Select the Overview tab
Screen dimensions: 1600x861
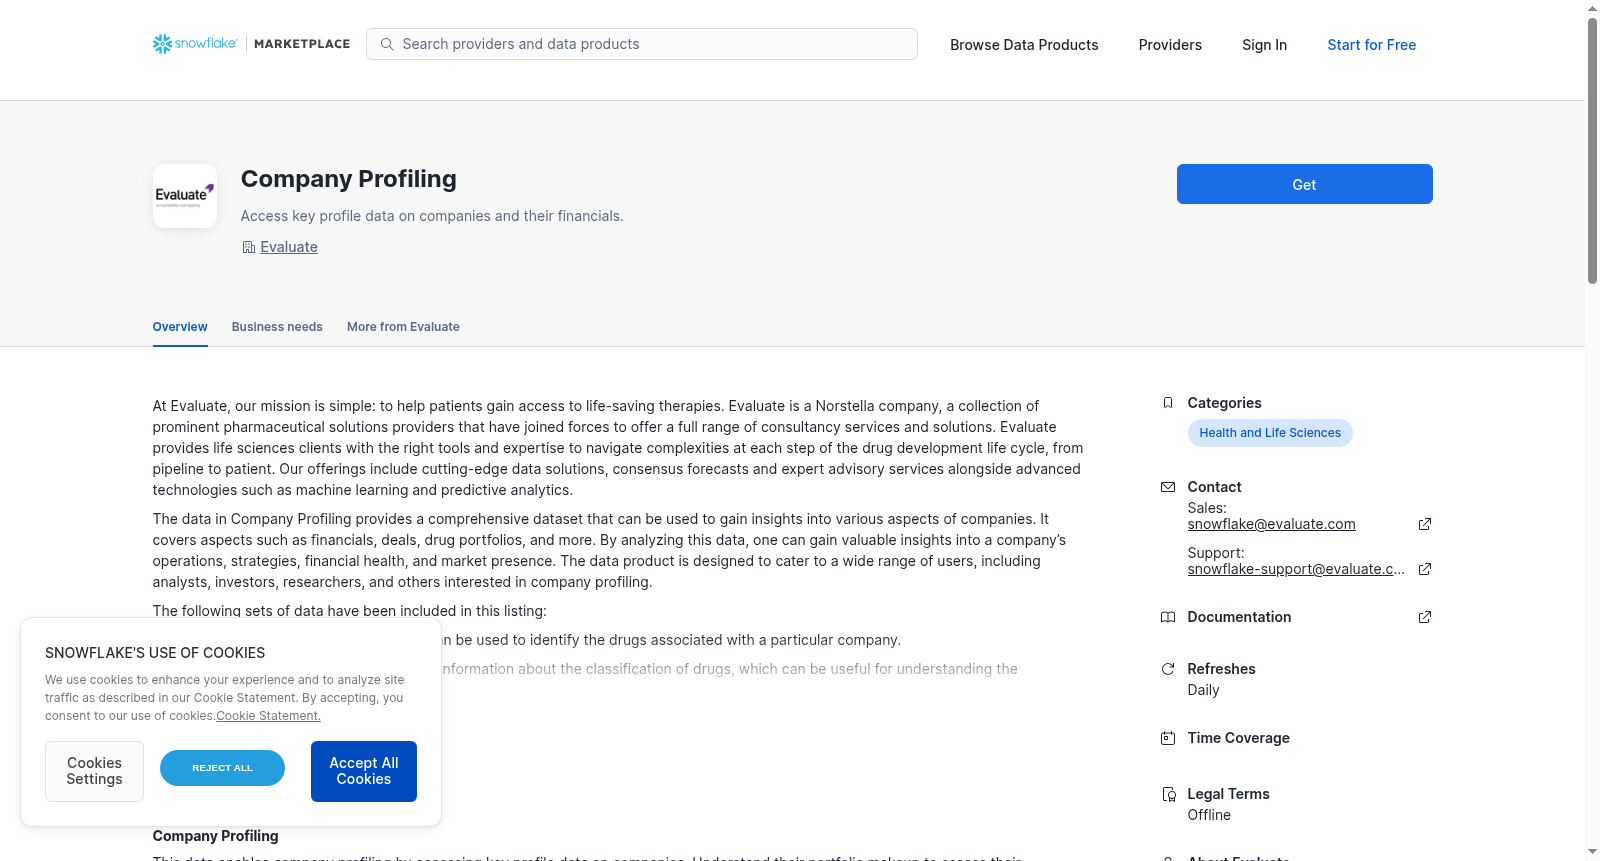coord(180,327)
